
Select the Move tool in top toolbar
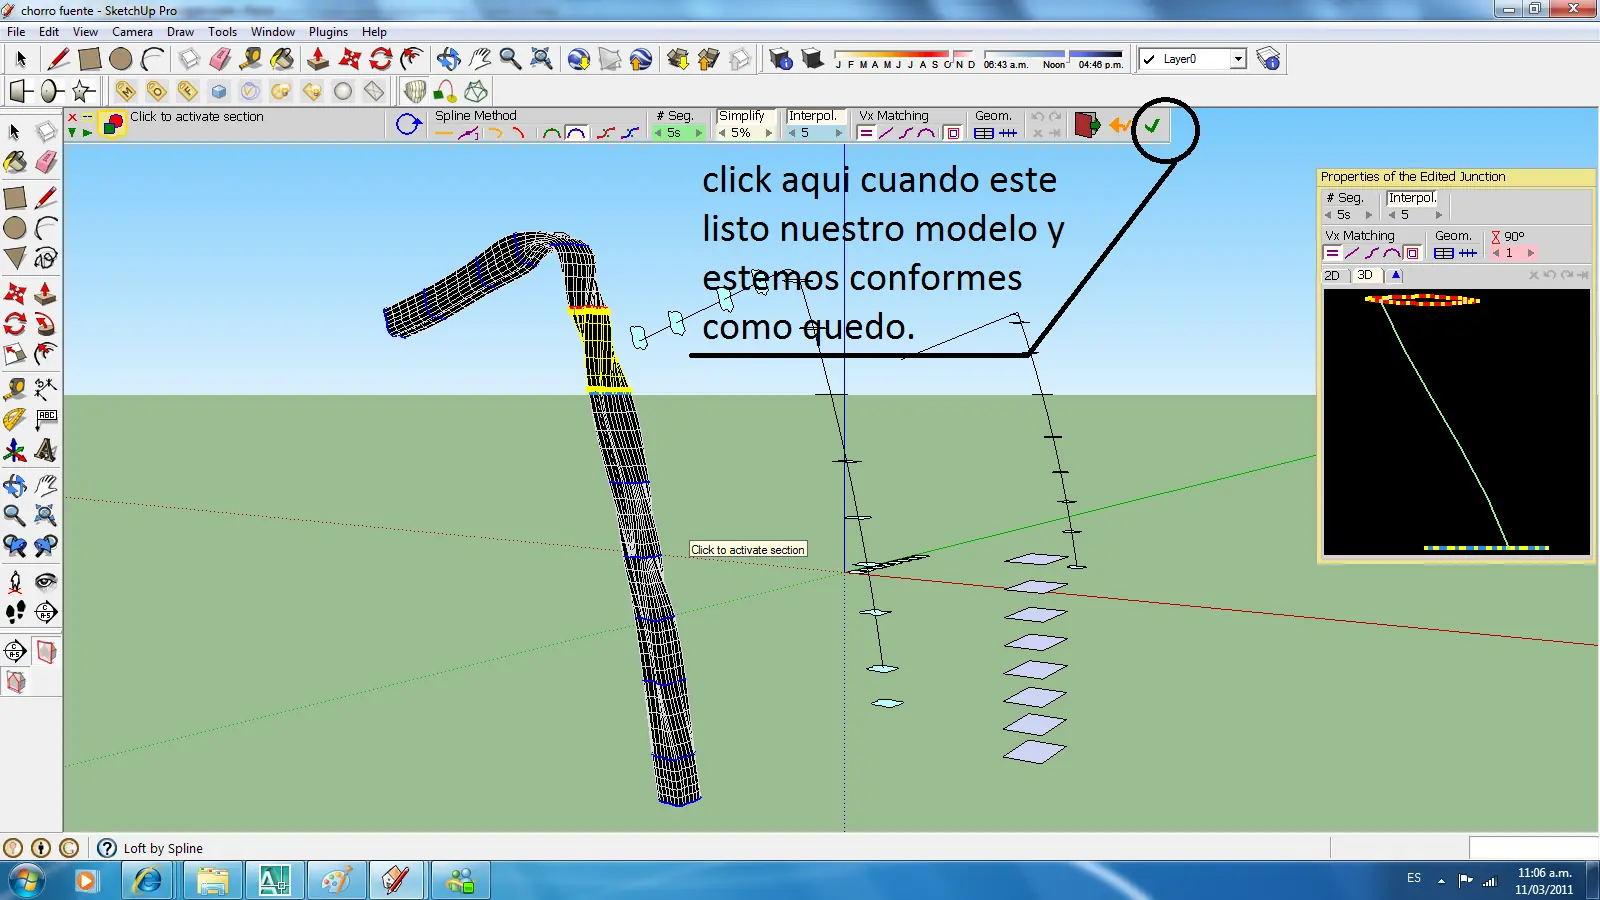click(x=349, y=59)
